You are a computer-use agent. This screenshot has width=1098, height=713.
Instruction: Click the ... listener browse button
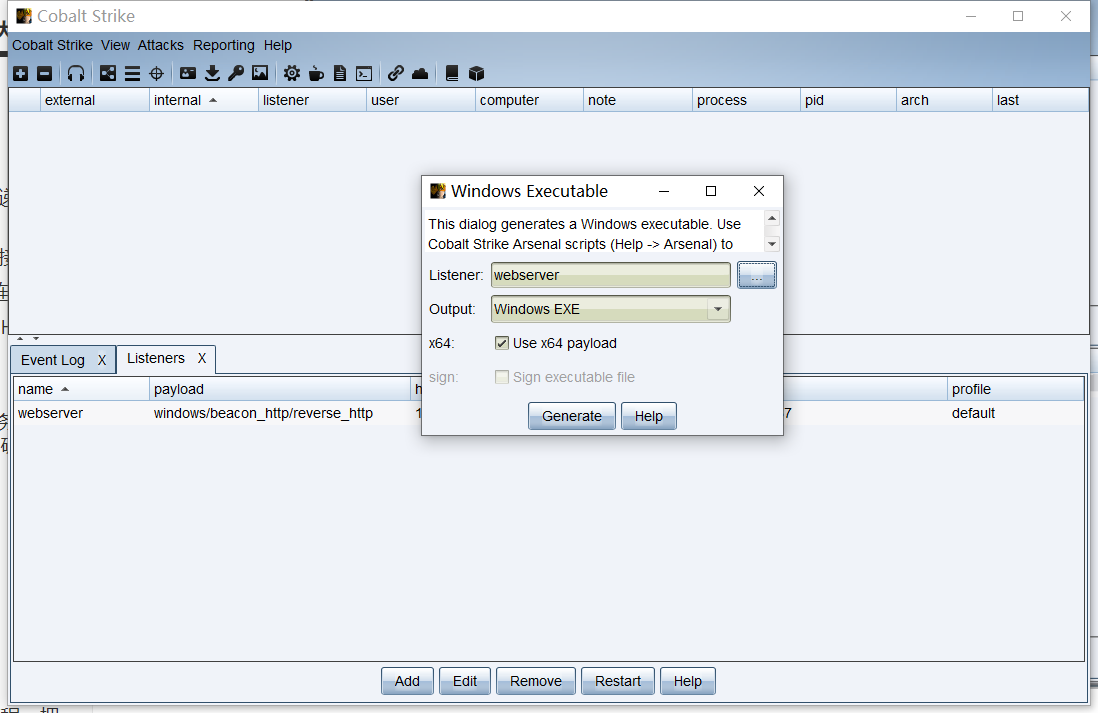click(756, 275)
